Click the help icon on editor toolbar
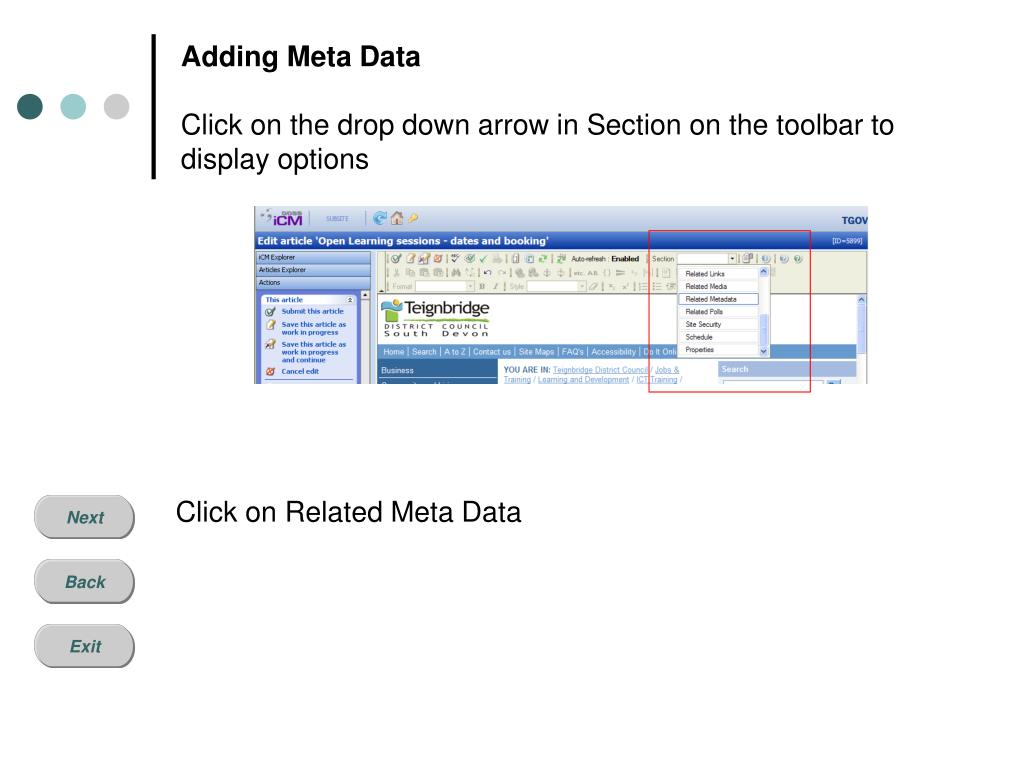Screen dimensions: 1024x768 point(797,259)
